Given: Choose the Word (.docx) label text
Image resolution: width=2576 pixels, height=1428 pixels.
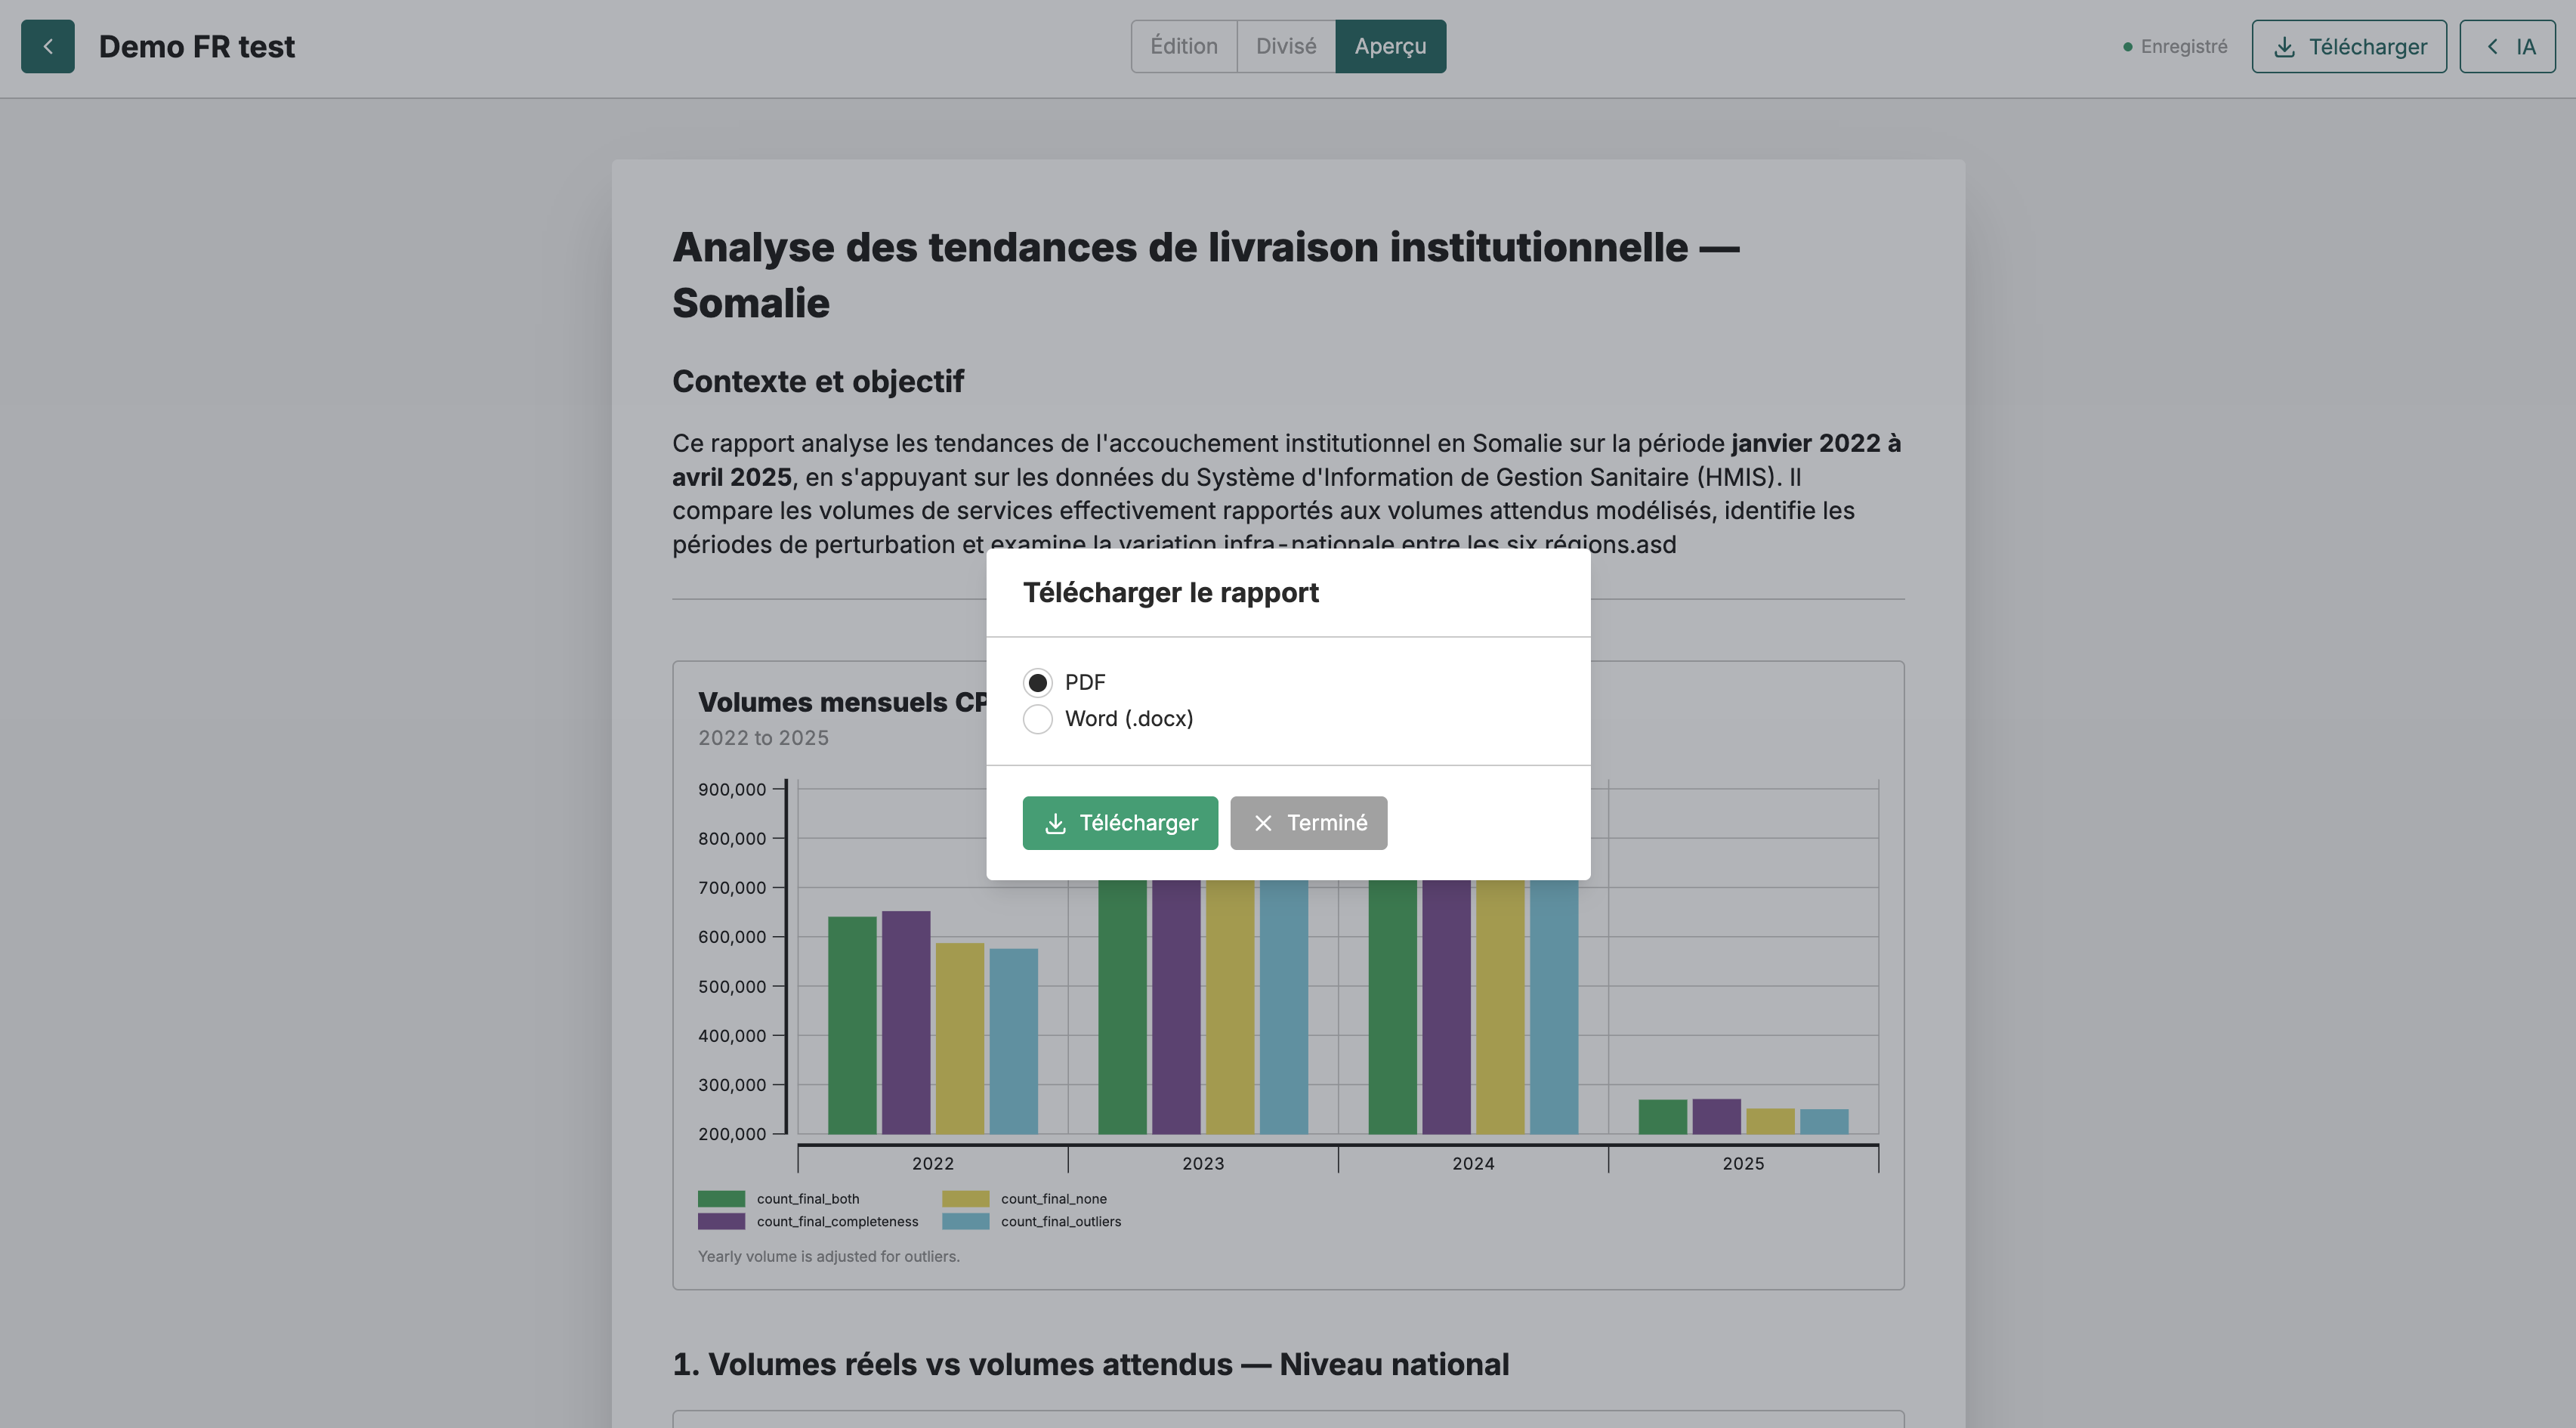Looking at the screenshot, I should click(1129, 719).
